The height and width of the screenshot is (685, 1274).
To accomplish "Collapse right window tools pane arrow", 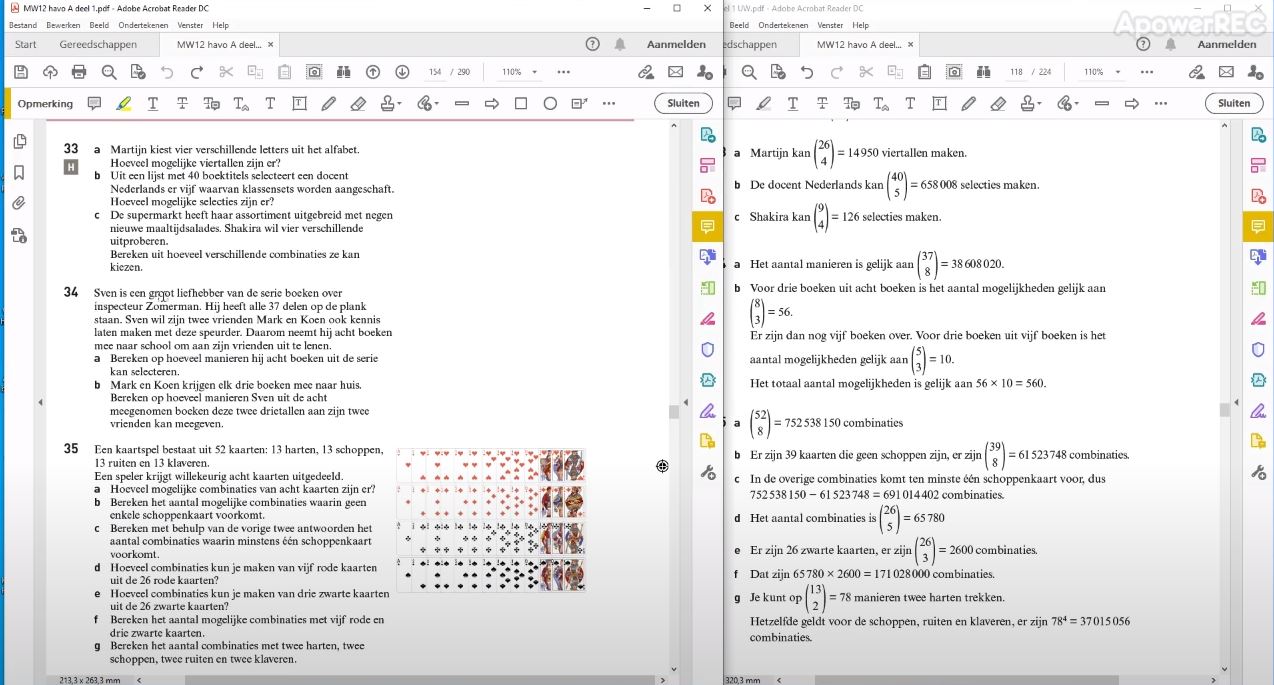I will 1237,402.
